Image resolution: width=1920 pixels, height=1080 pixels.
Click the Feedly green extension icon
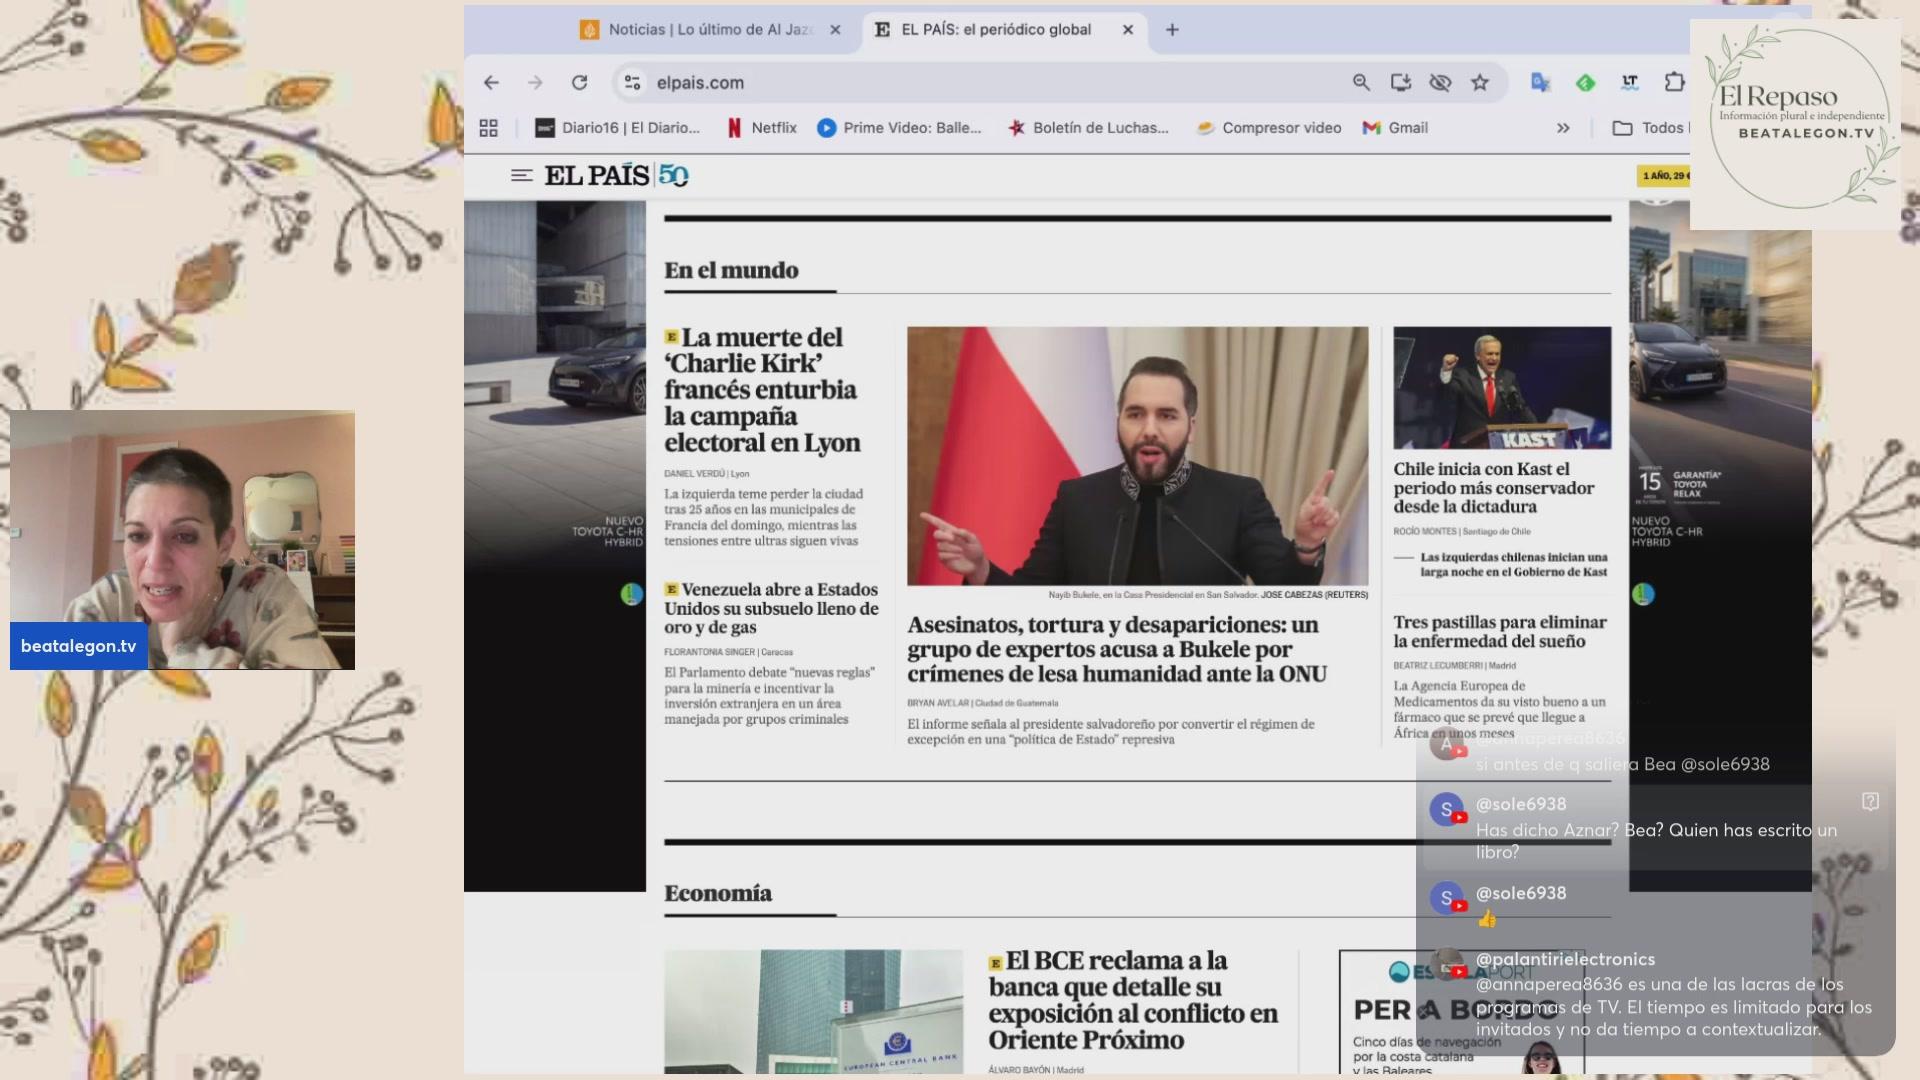click(1585, 83)
